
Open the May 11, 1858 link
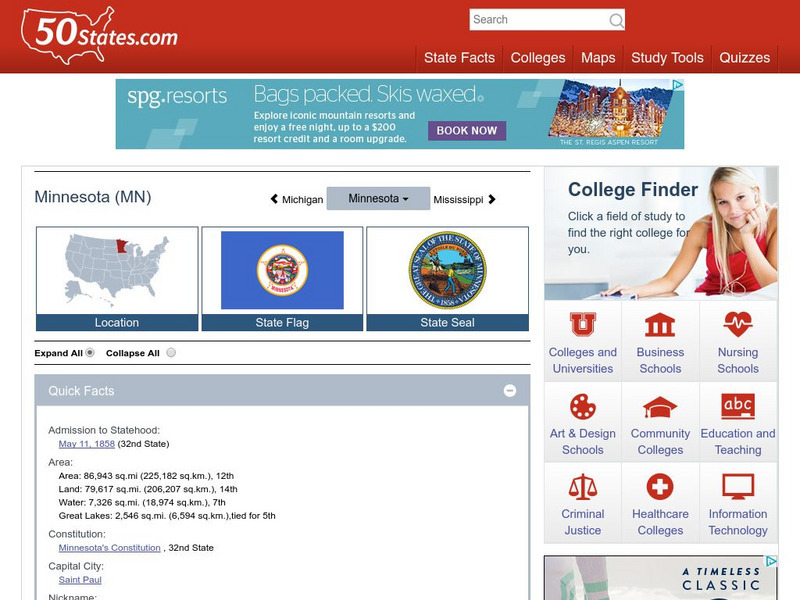pyautogui.click(x=87, y=444)
